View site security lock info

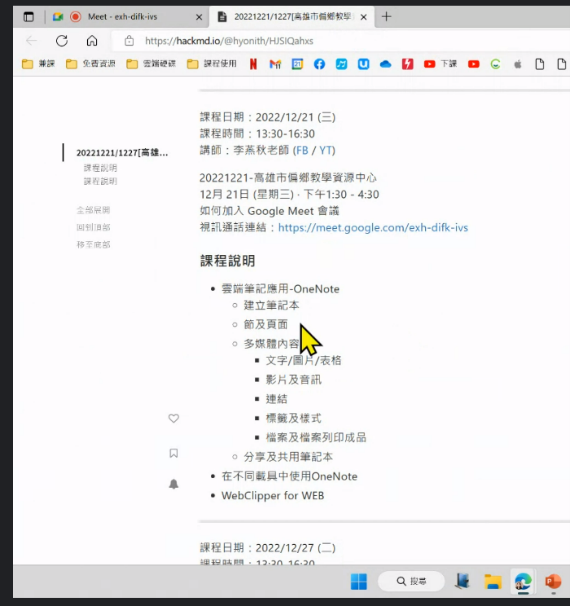129,41
